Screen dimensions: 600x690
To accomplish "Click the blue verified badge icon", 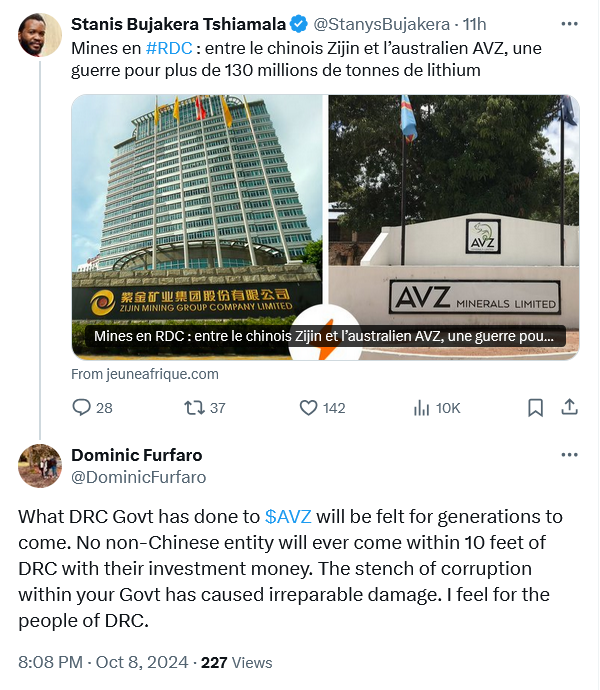I will (299, 24).
